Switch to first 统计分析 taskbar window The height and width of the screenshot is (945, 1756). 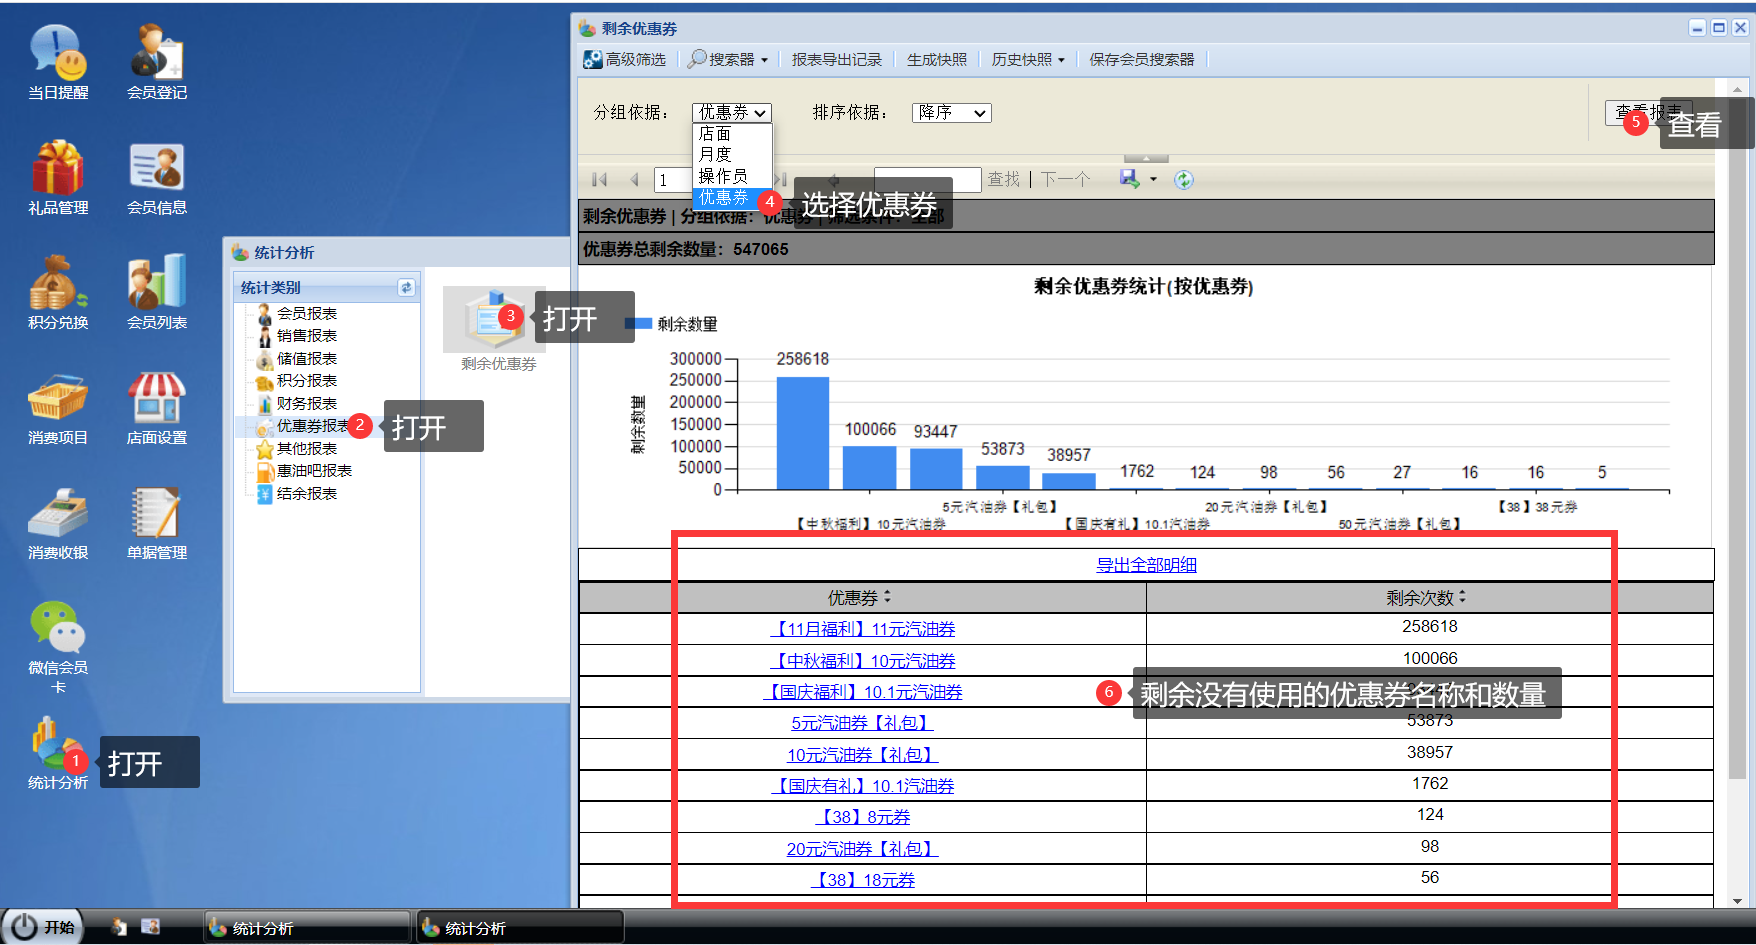[307, 928]
